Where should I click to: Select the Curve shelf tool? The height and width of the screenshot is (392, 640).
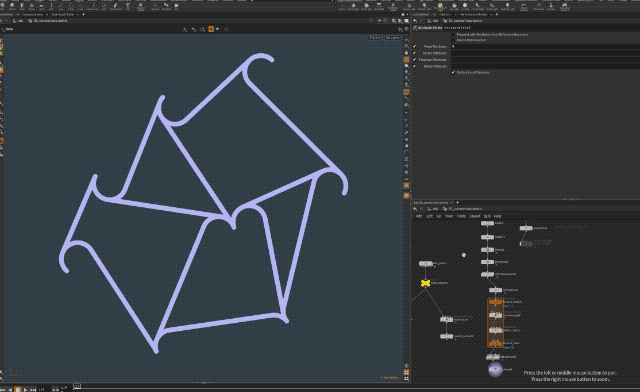pos(80,6)
